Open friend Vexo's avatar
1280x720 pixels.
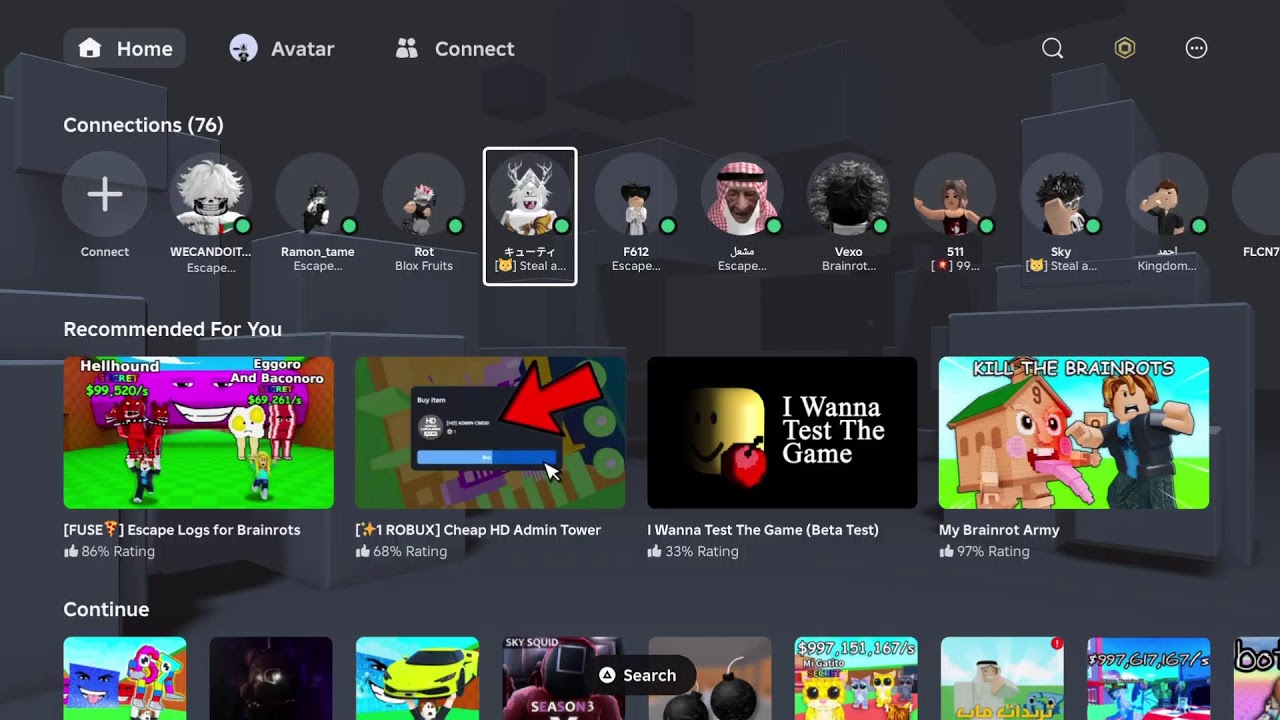coord(849,194)
